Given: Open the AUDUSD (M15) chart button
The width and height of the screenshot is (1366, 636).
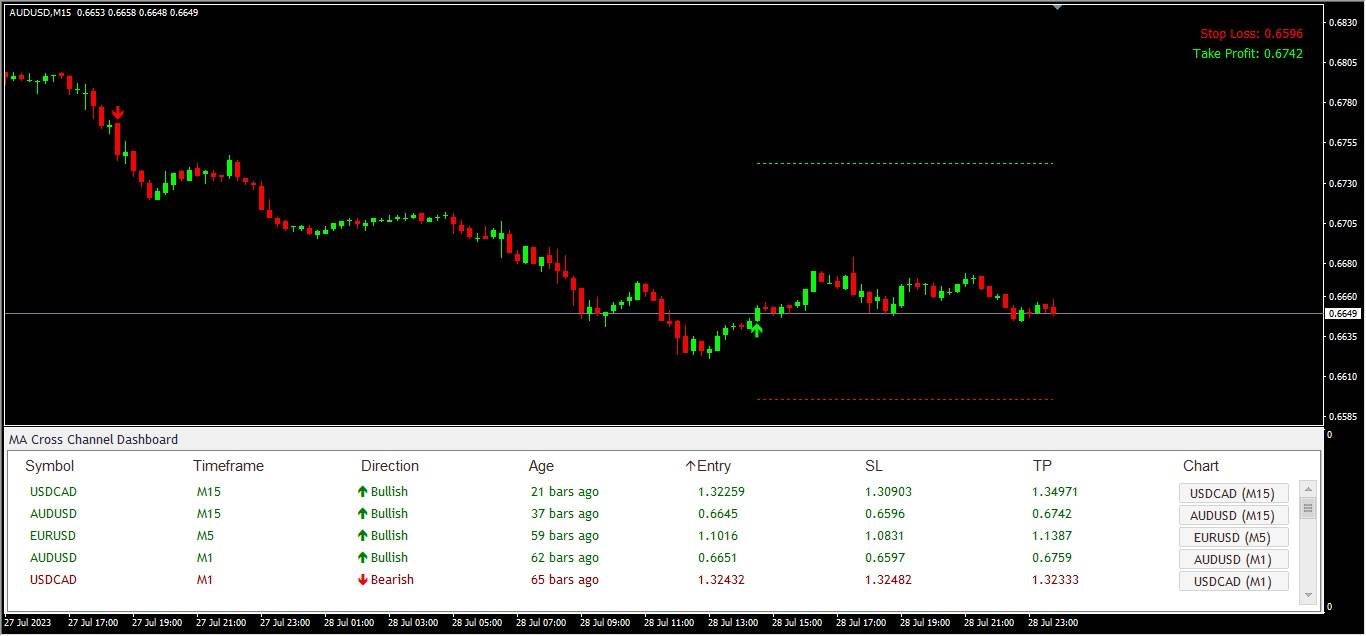Looking at the screenshot, I should 1234,515.
